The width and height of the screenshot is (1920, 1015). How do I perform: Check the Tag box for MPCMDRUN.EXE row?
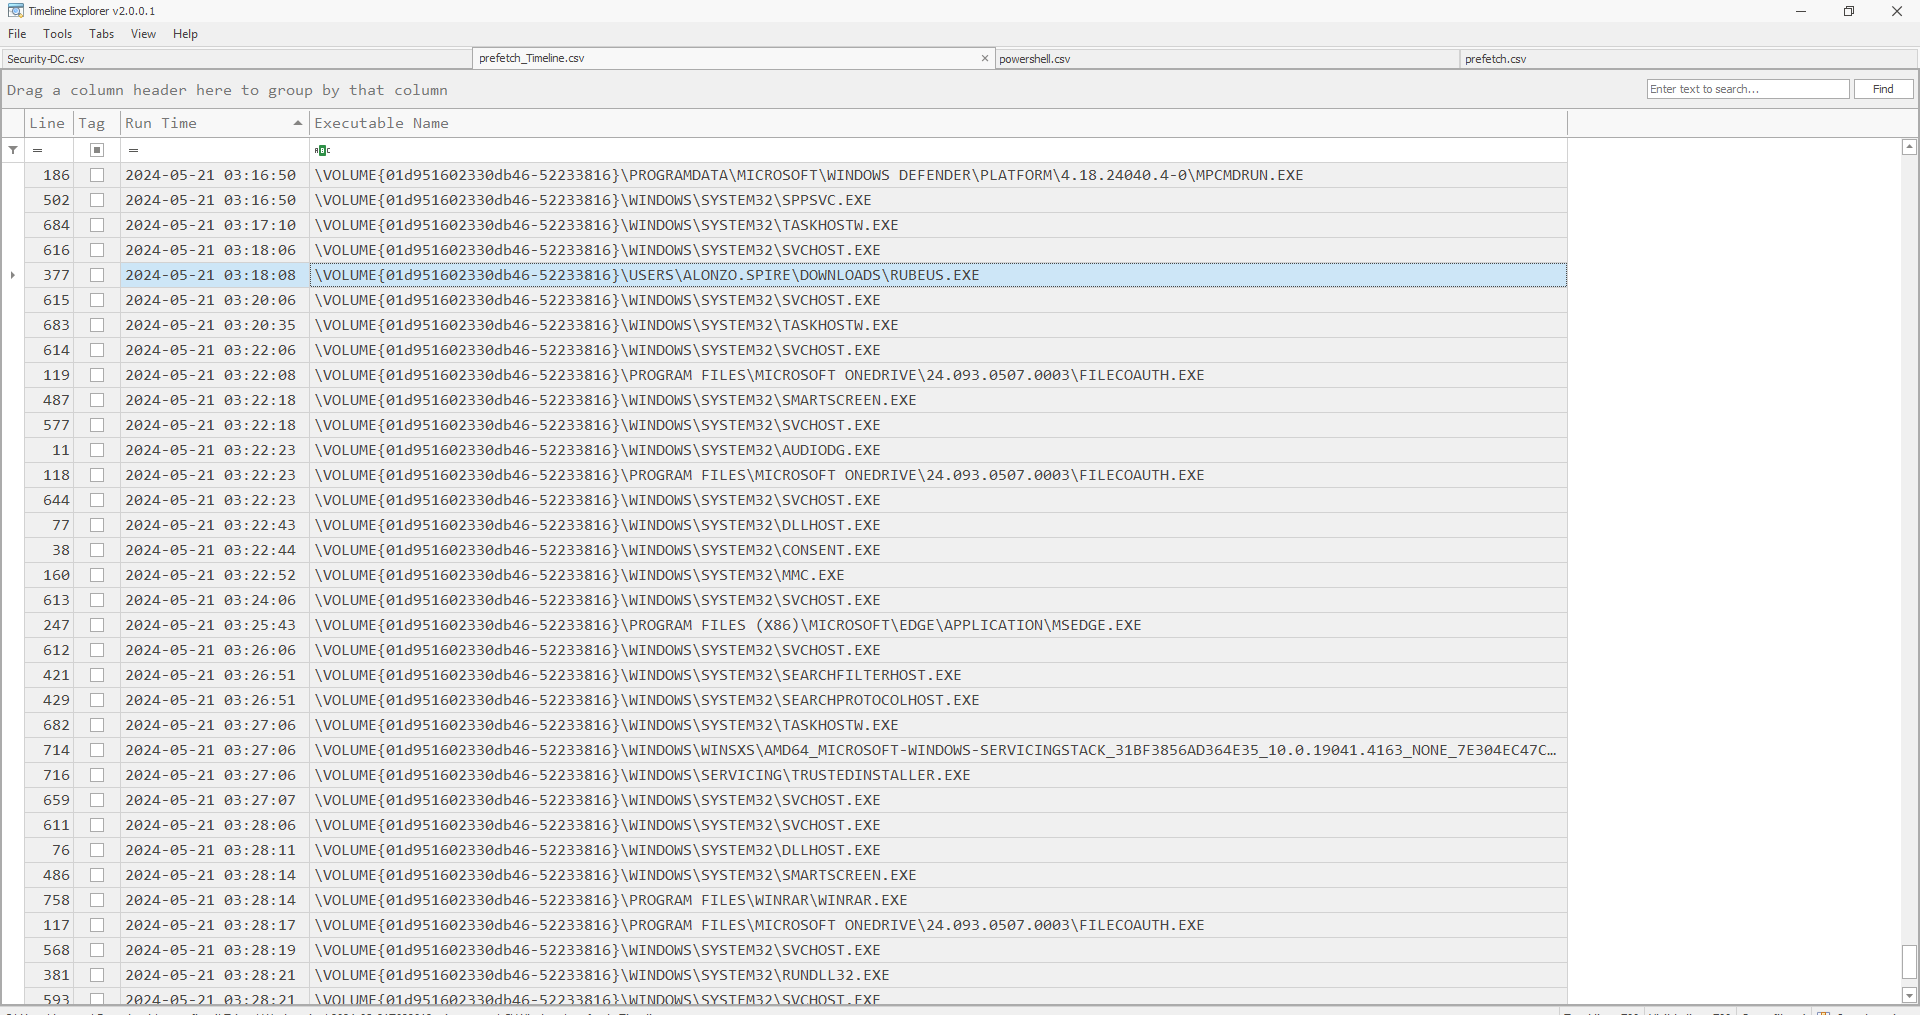(97, 175)
